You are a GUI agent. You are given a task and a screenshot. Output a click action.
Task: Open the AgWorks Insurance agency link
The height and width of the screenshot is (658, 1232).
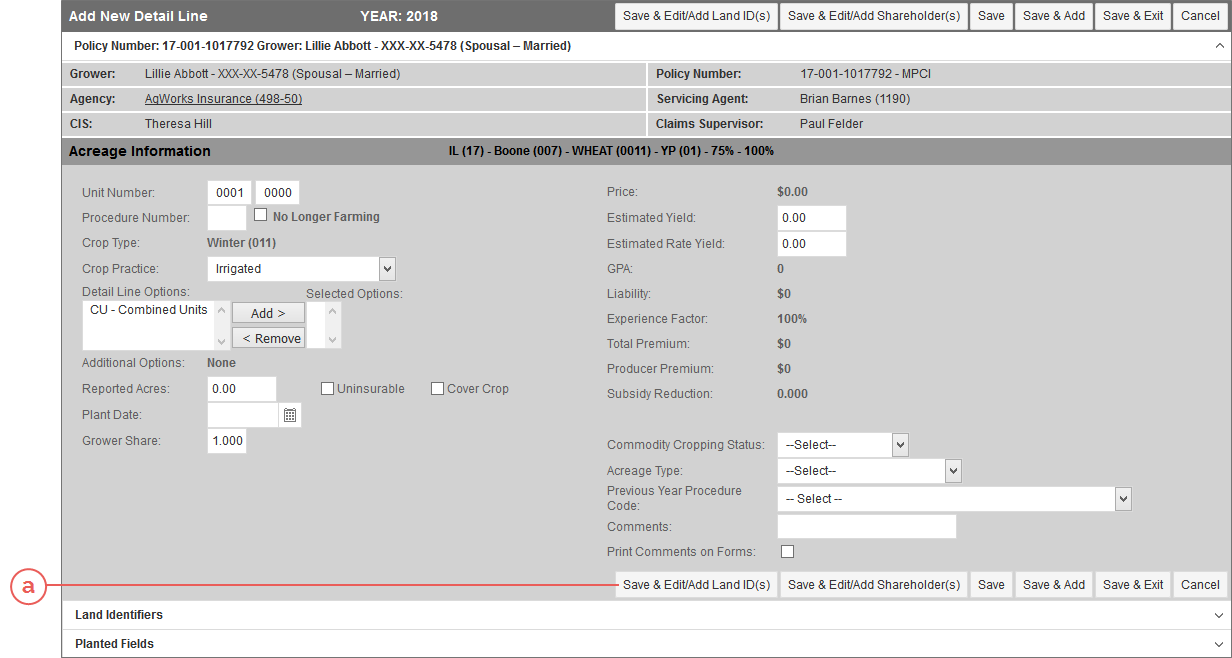click(x=223, y=98)
